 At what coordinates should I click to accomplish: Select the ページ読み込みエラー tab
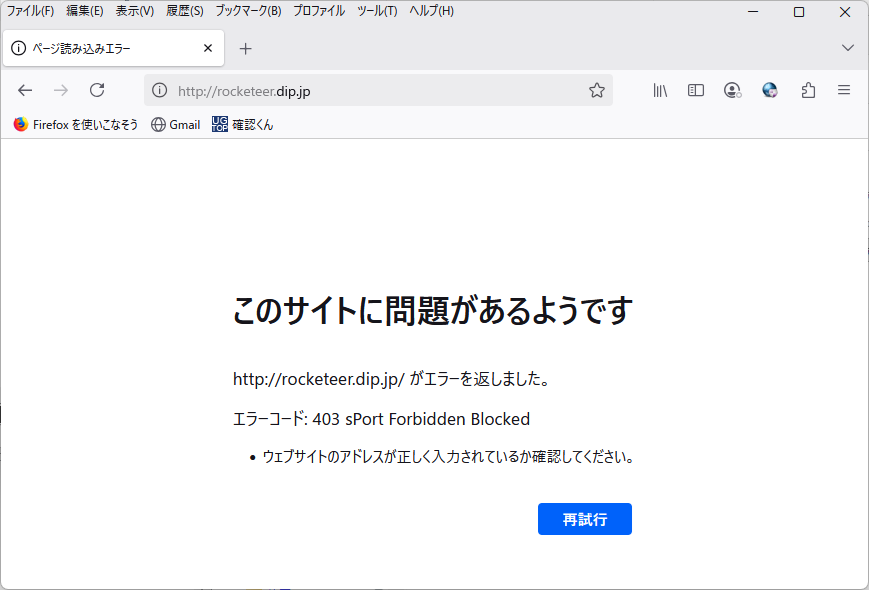(x=114, y=48)
